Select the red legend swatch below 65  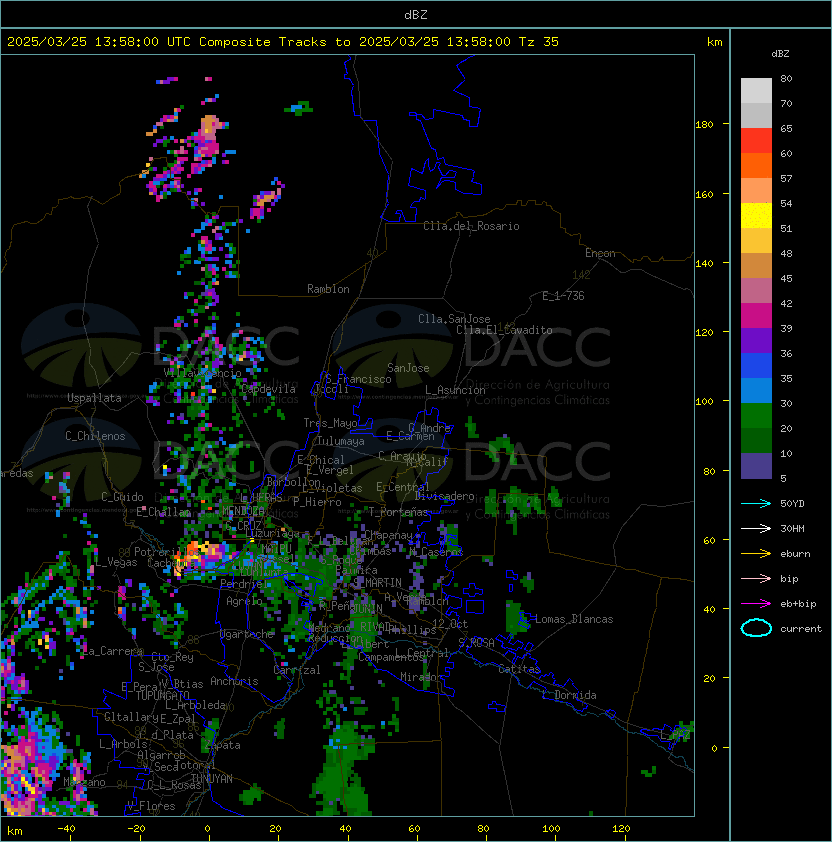click(756, 141)
